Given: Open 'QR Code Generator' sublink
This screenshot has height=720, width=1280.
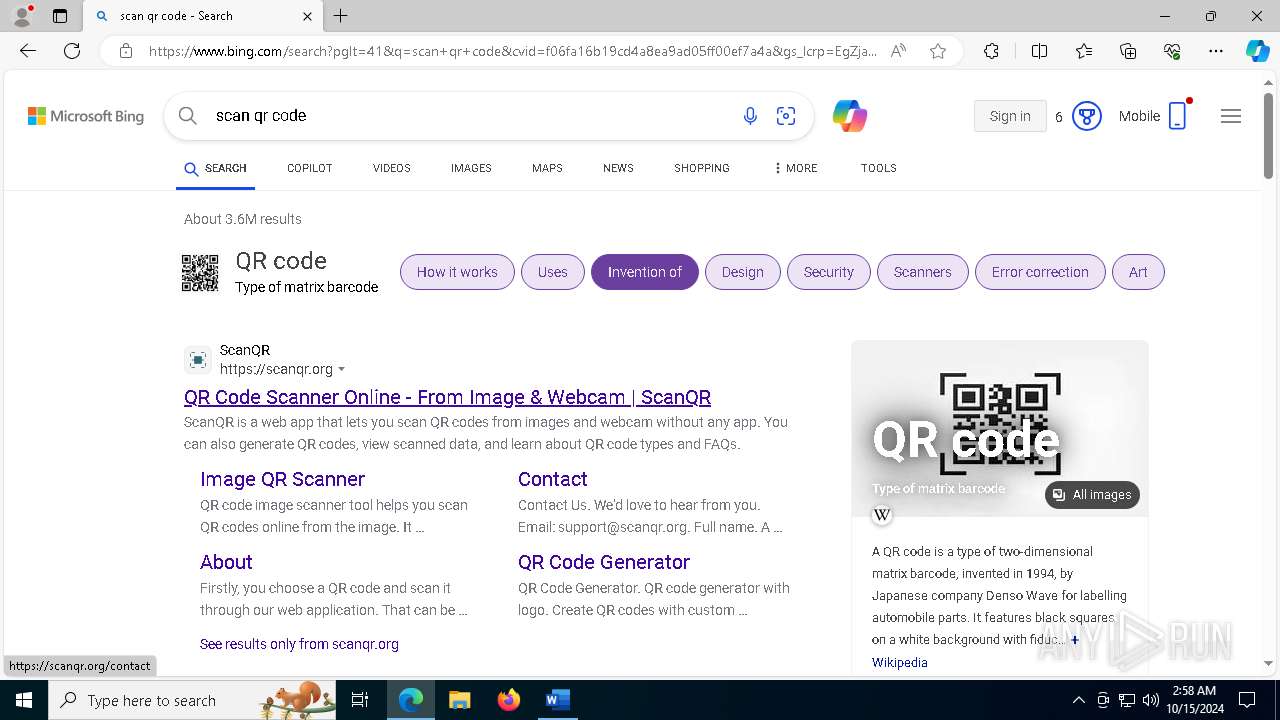Looking at the screenshot, I should 604,562.
